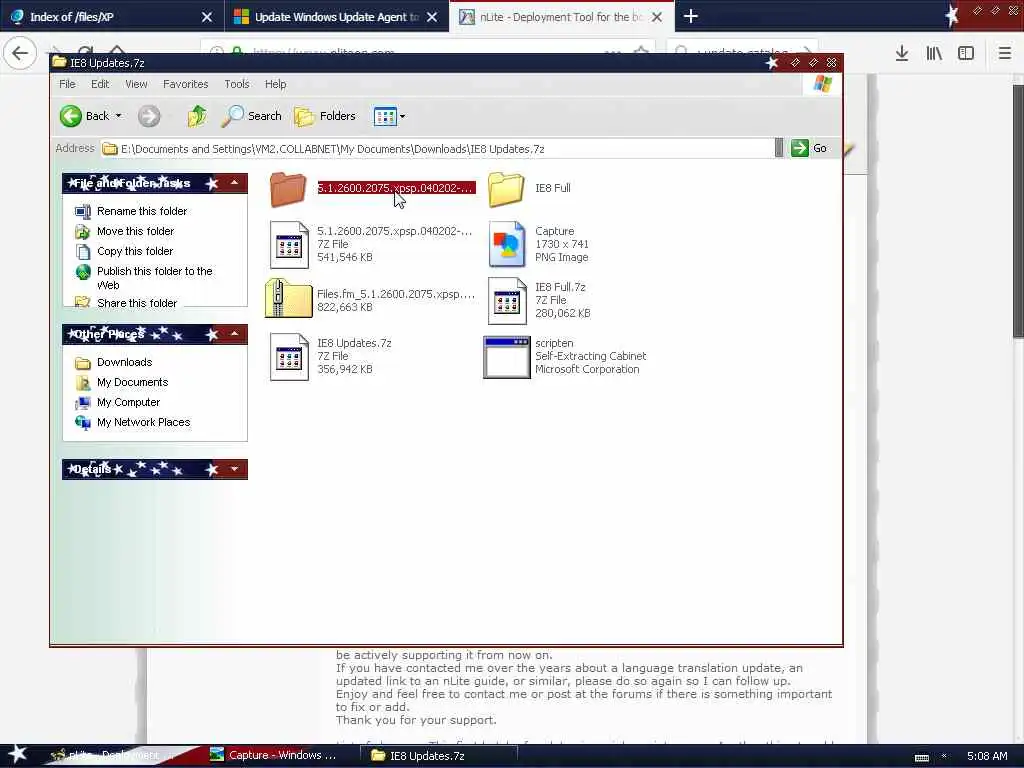The height and width of the screenshot is (768, 1024).
Task: Open browser Downloads arrow icon
Action: click(x=901, y=54)
